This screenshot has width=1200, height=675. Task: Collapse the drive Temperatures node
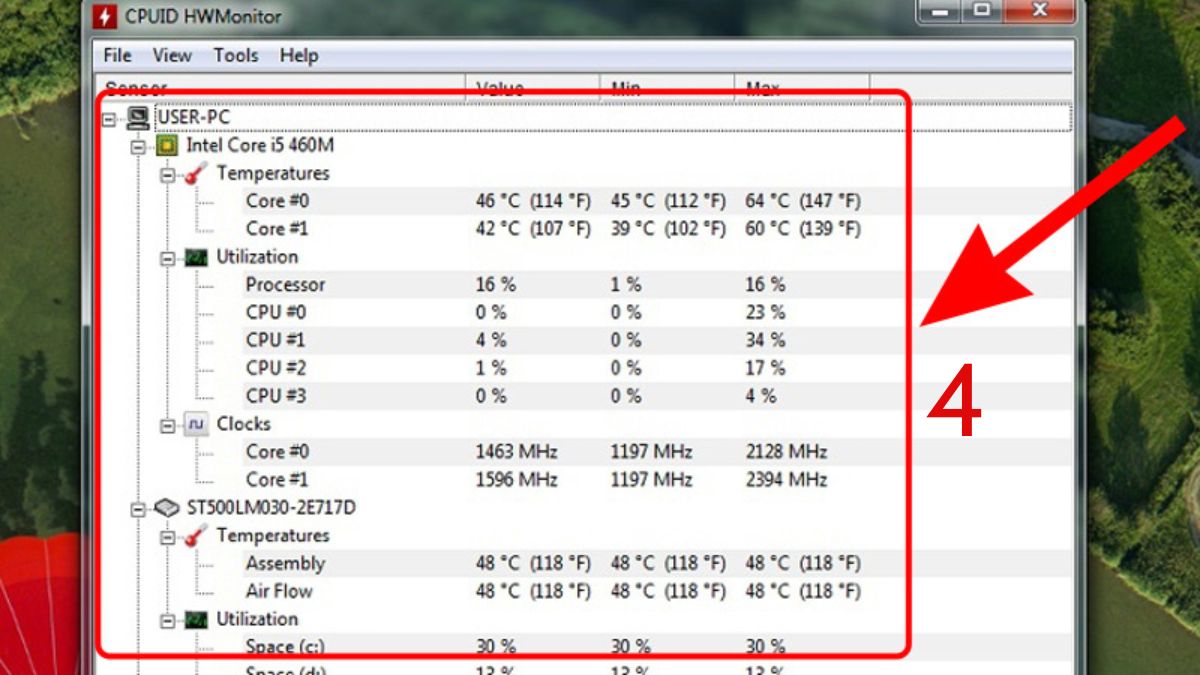[x=167, y=538]
